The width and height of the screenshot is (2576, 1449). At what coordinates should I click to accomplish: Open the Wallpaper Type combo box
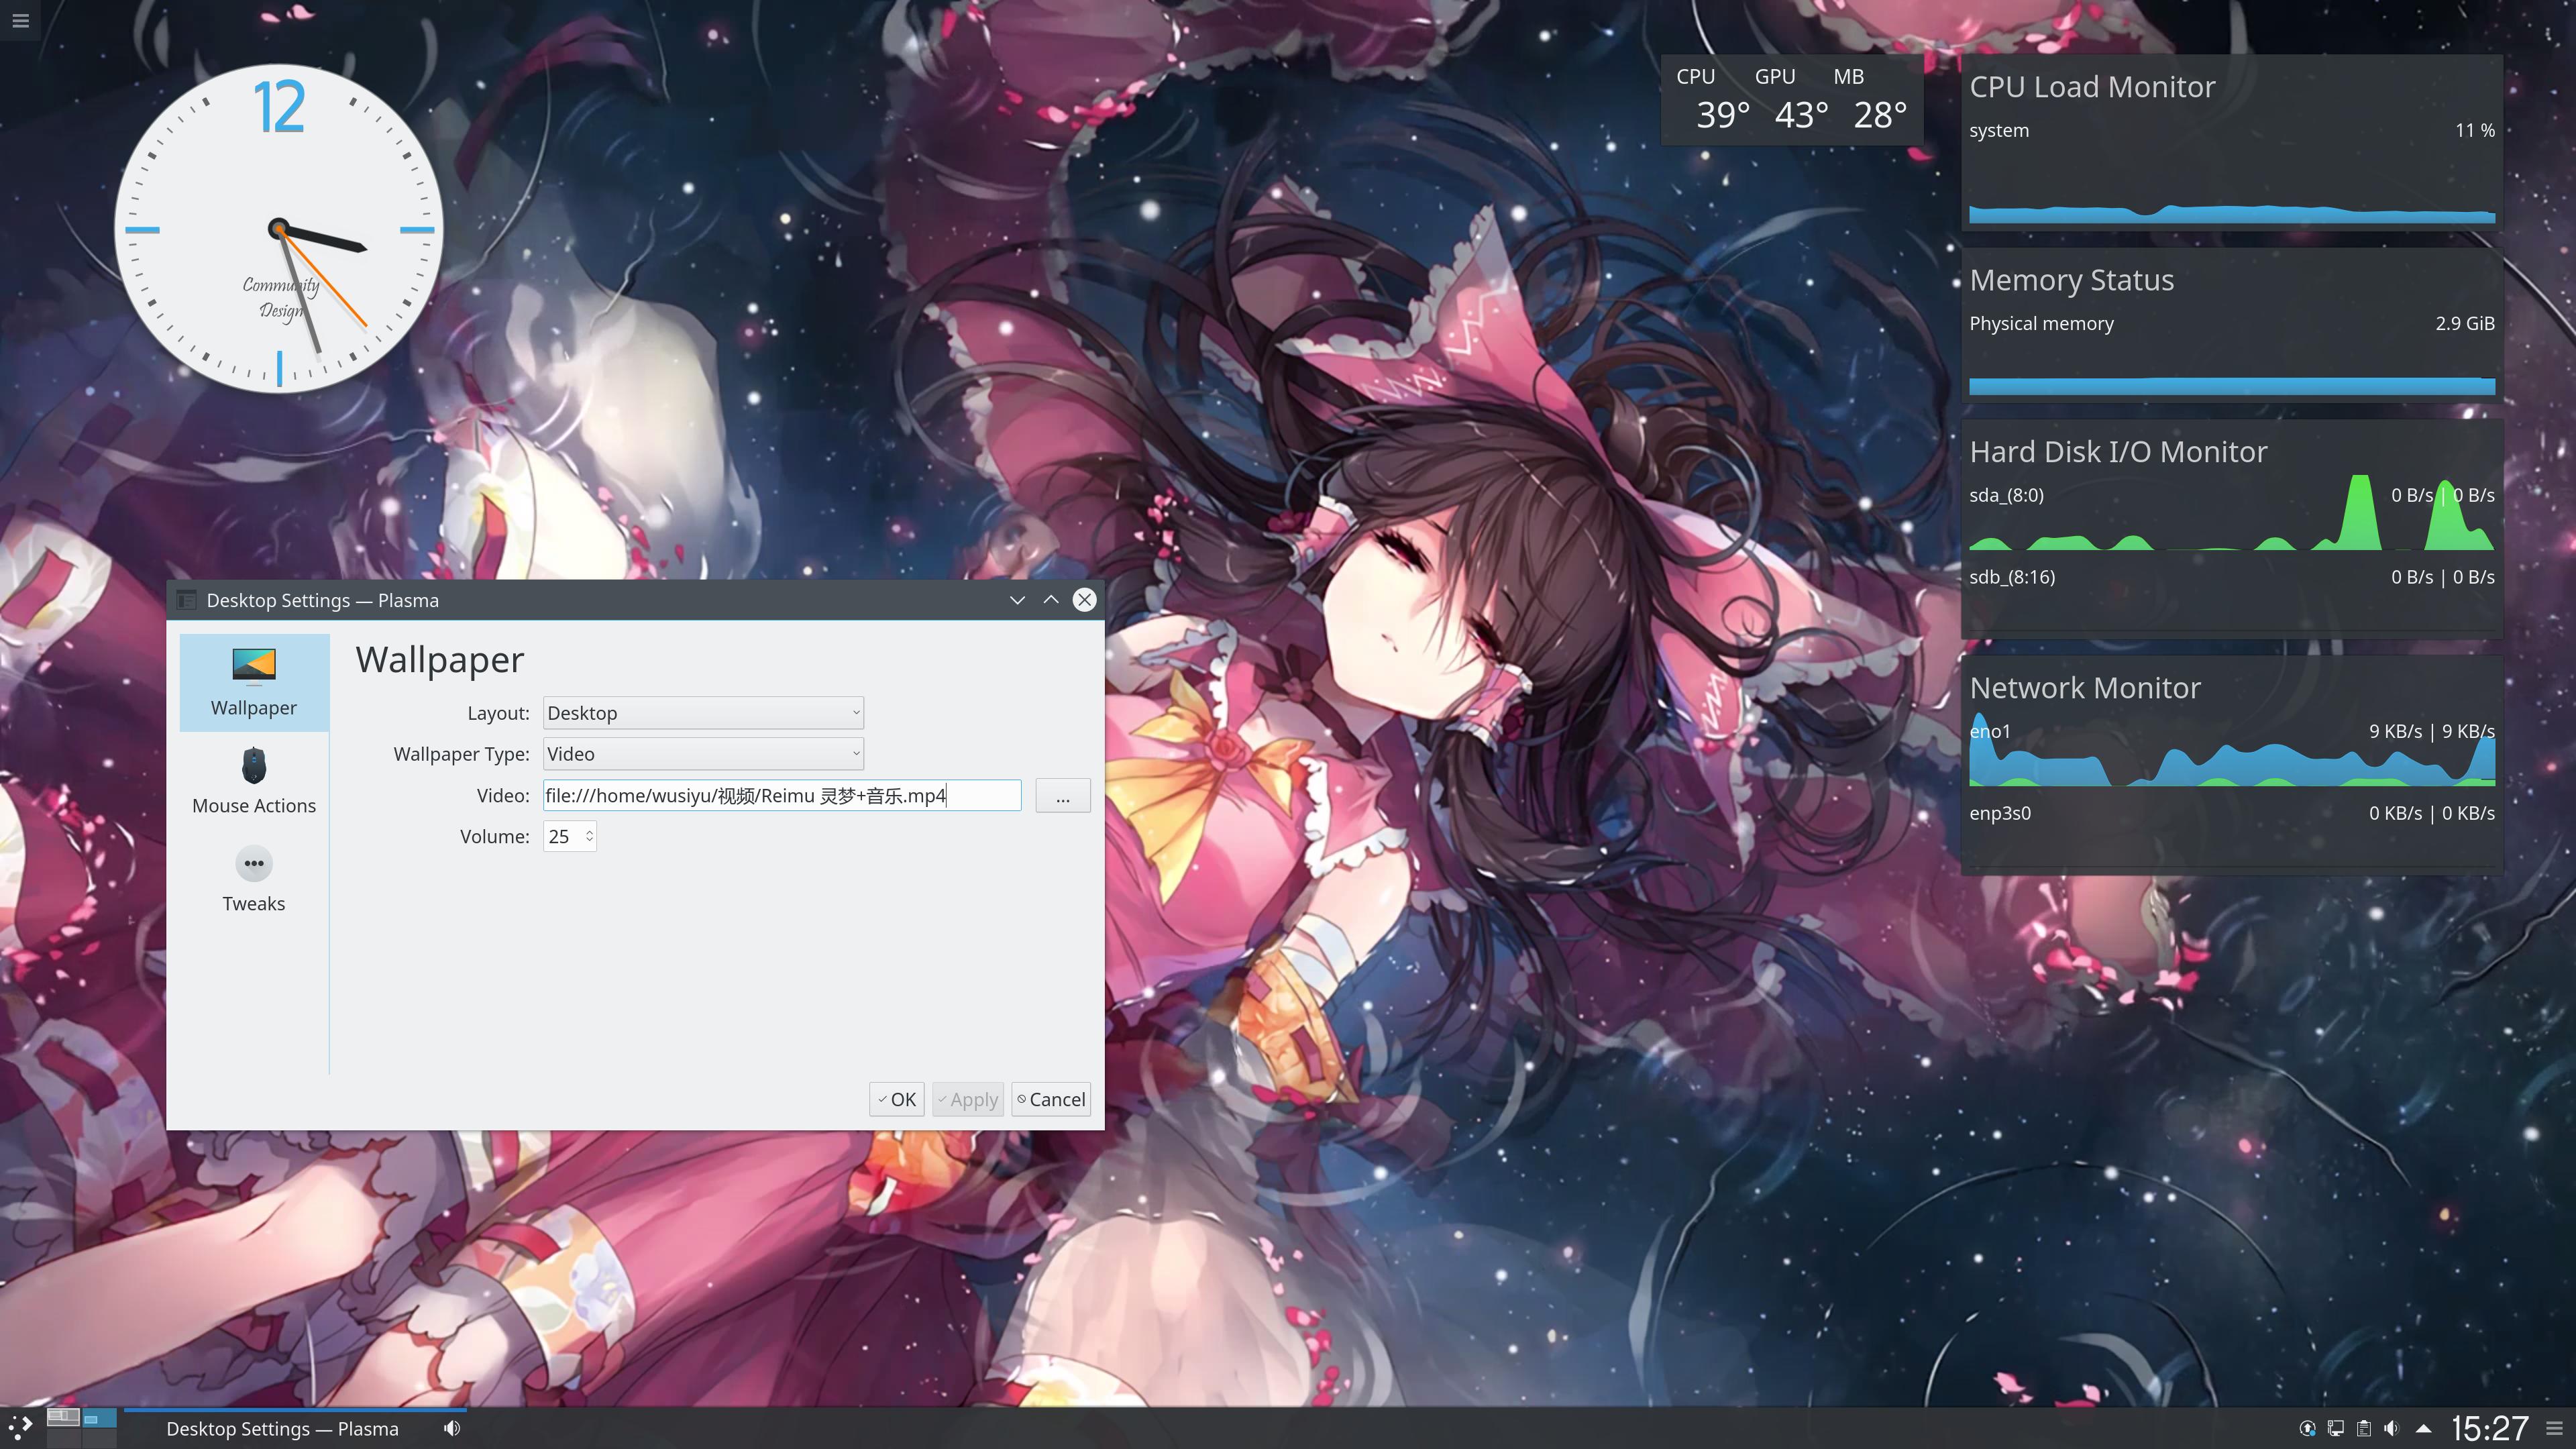click(x=702, y=754)
